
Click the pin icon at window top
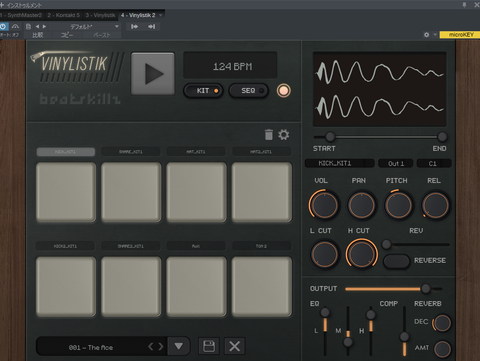464,5
